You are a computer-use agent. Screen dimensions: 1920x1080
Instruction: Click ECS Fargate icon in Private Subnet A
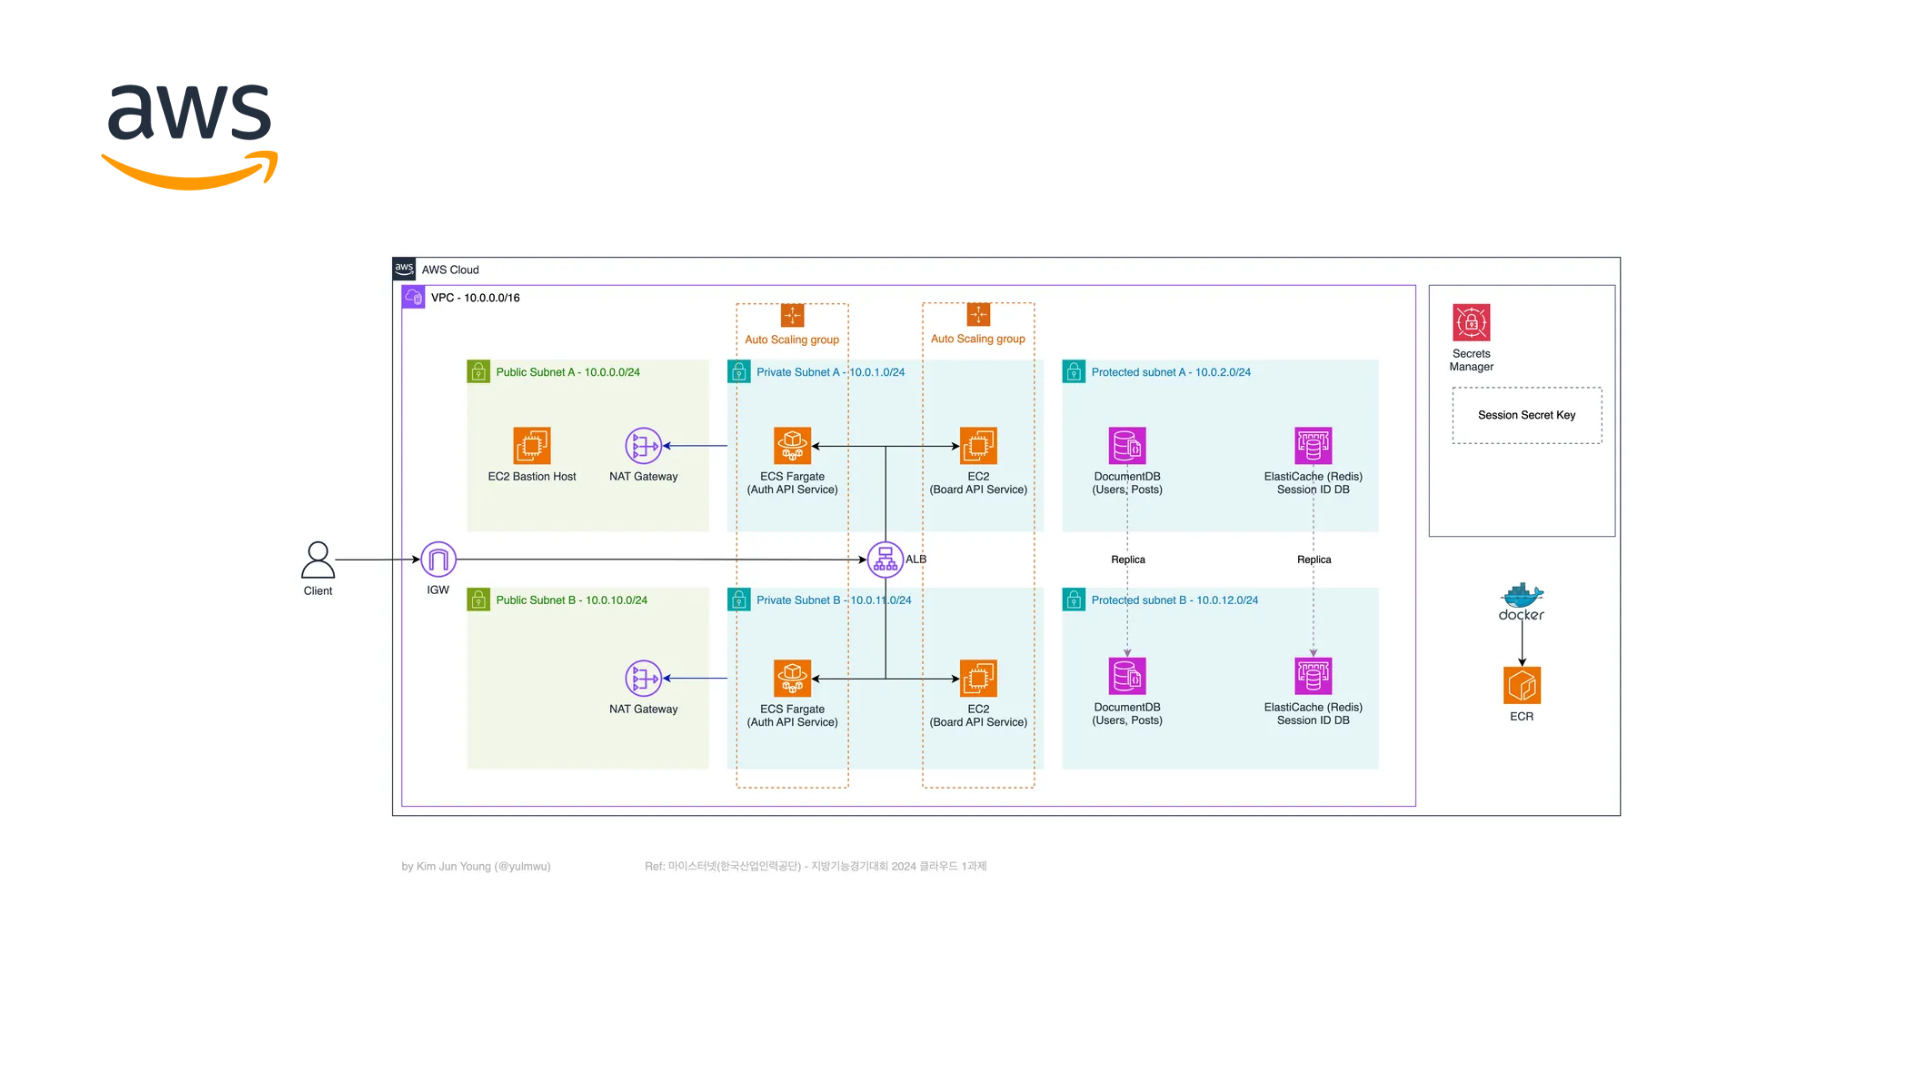click(x=792, y=446)
